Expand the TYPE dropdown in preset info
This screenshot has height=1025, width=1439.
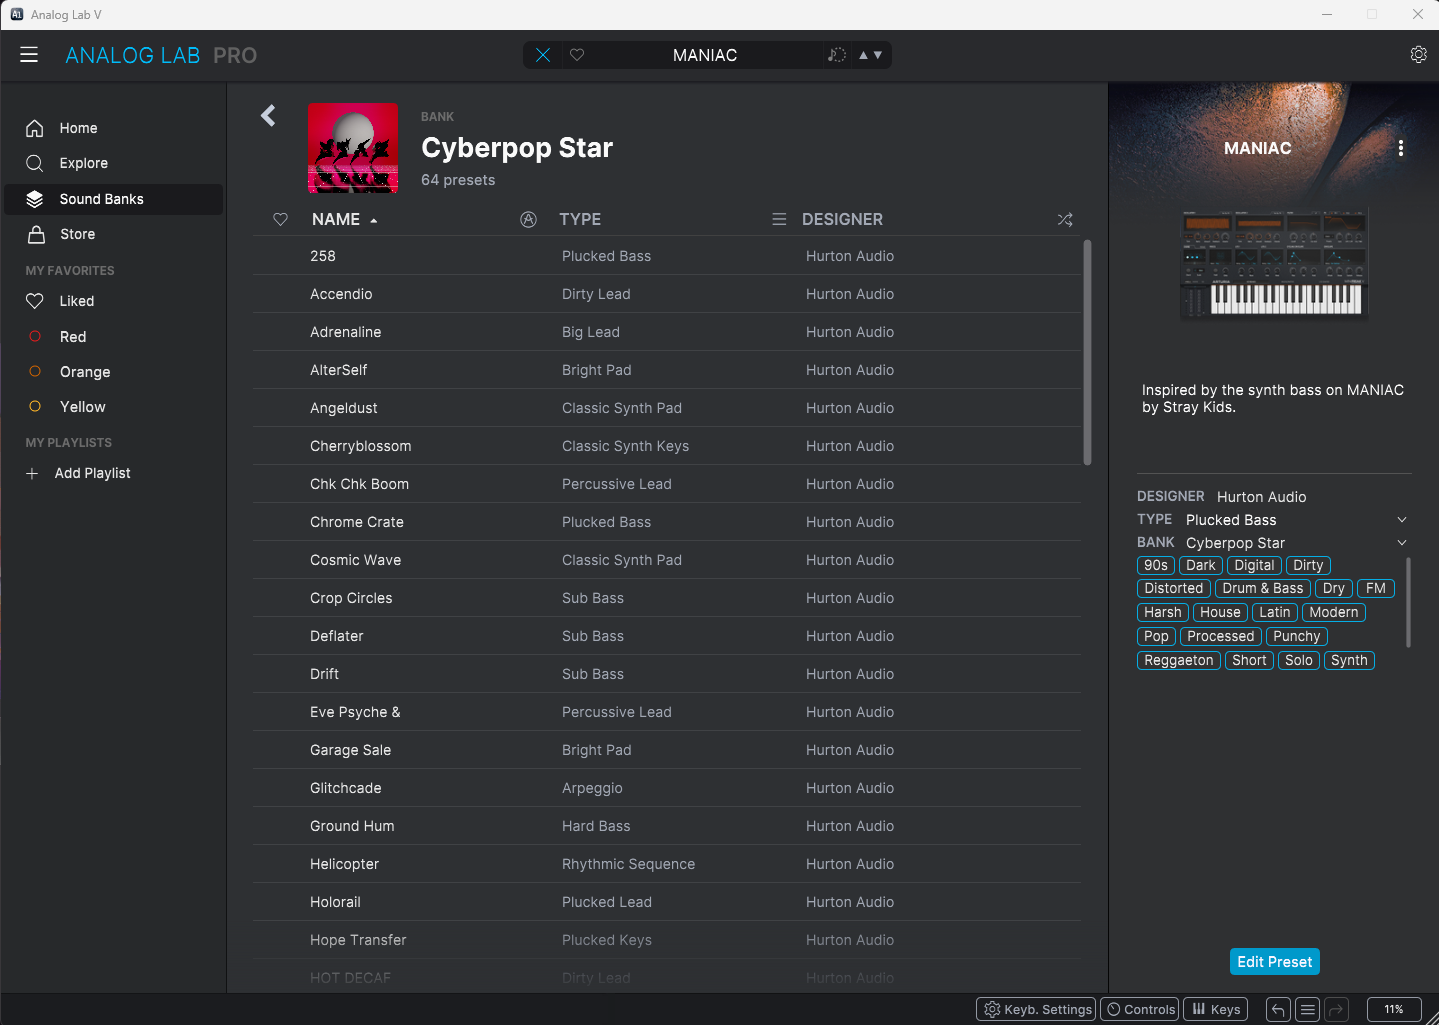tap(1402, 520)
